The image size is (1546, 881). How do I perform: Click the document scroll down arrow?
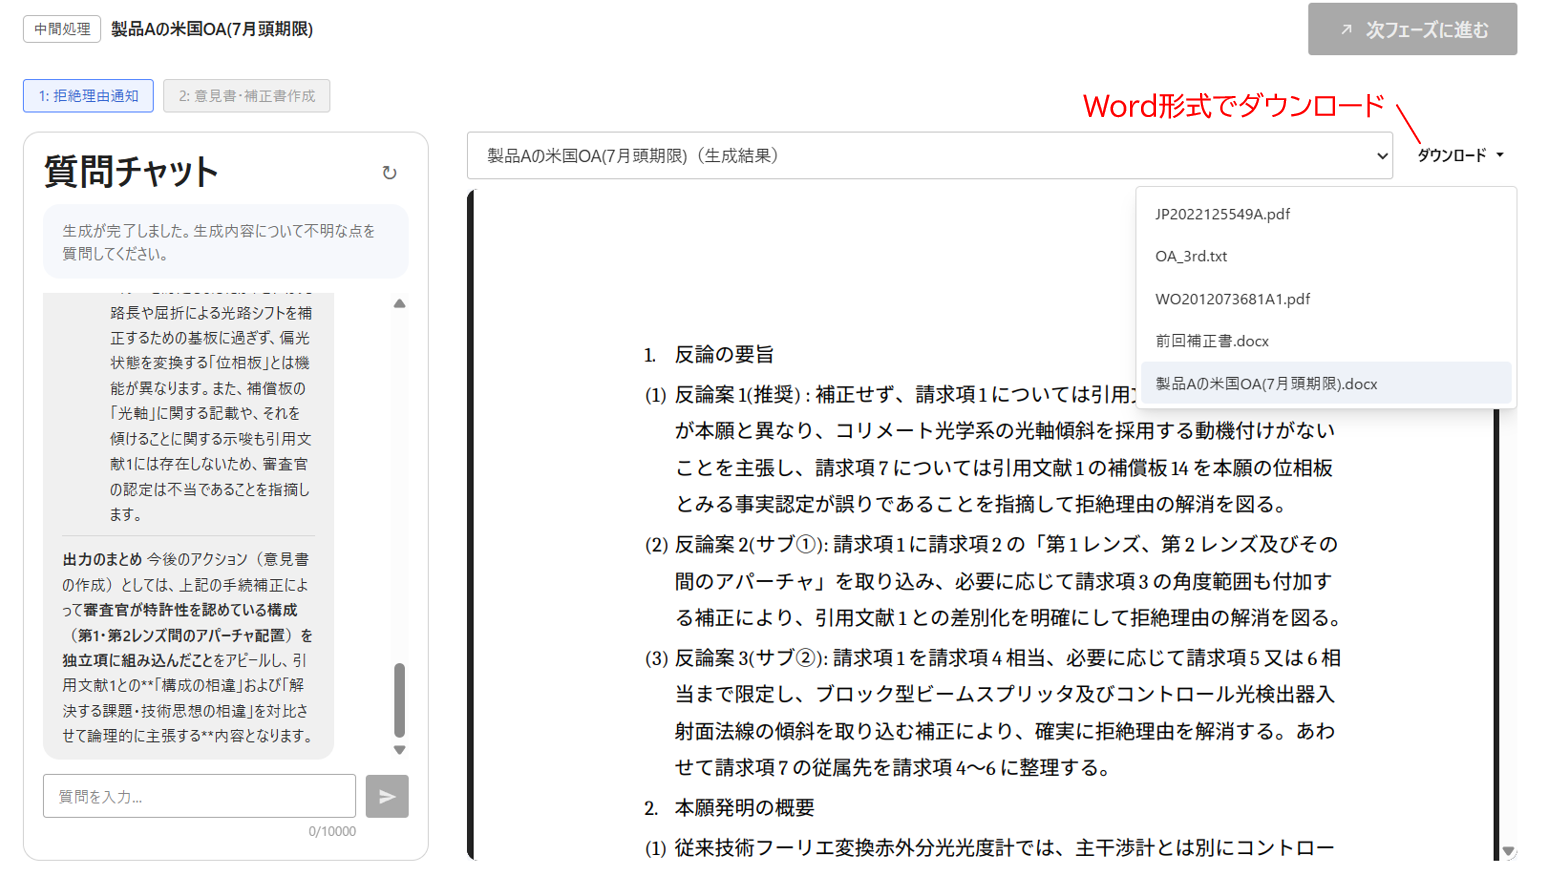point(1508,851)
